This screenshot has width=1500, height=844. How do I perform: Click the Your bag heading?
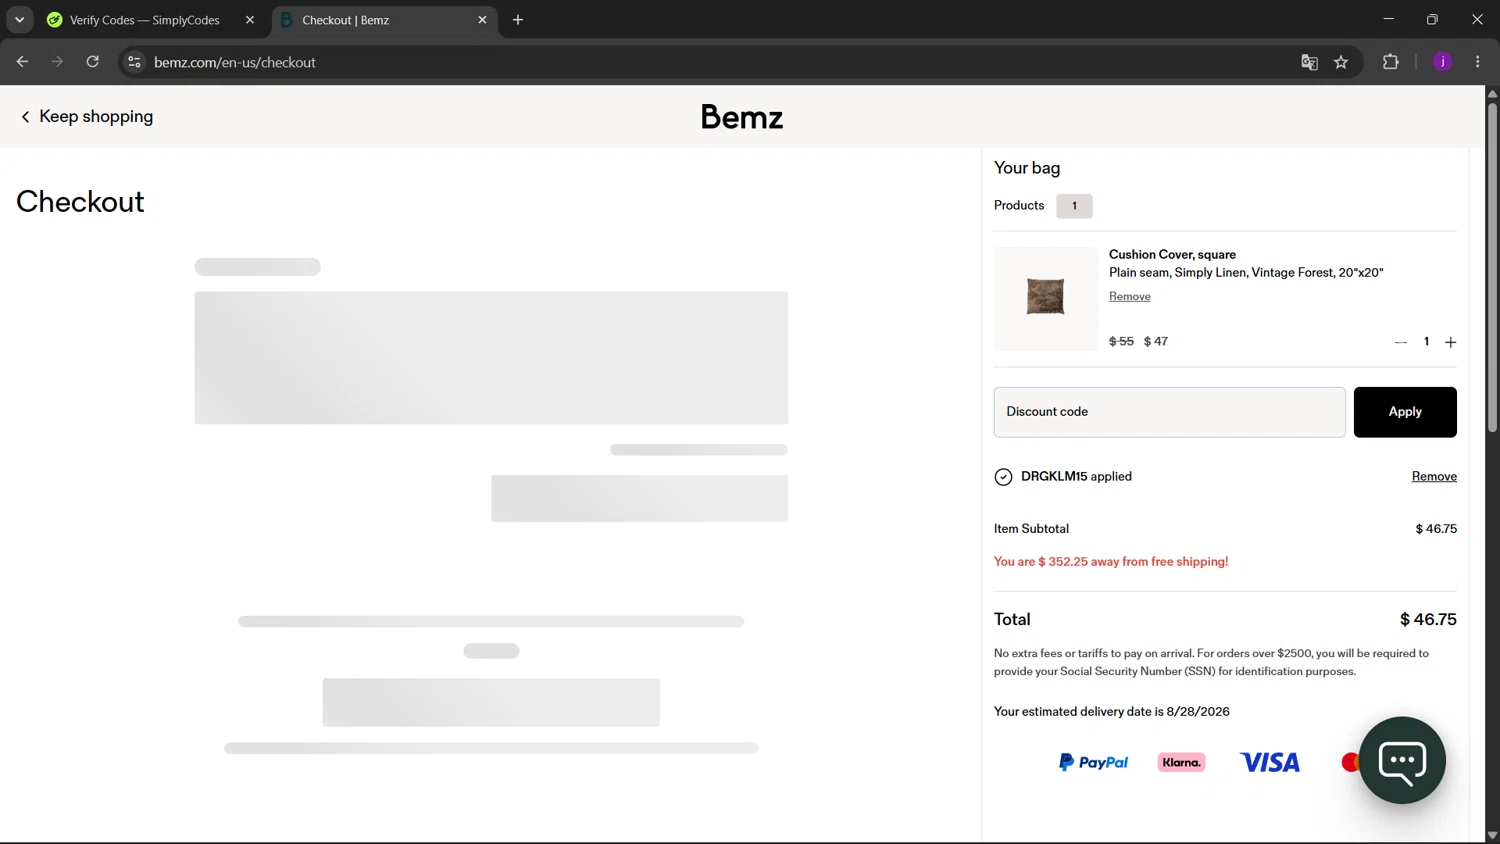click(1027, 168)
